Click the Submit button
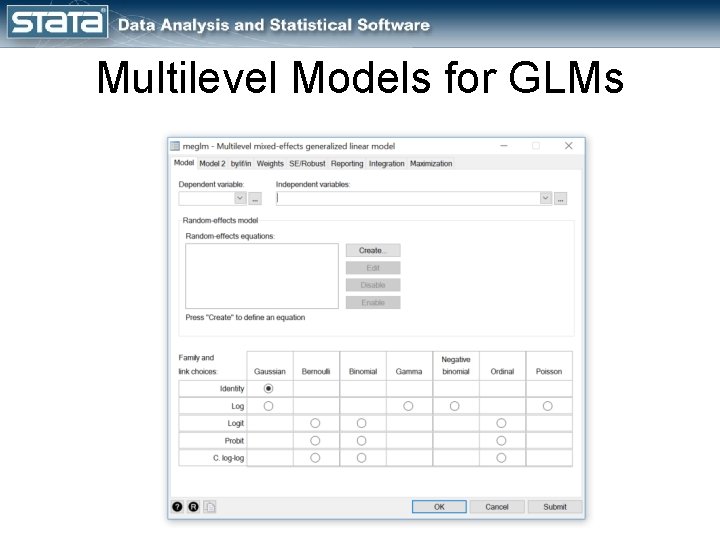720x540 pixels. coord(555,506)
